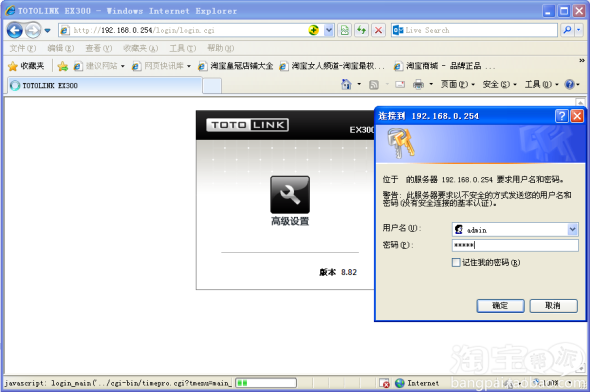Open the 淘宝商城 - 品牌正品 bookmark
Image resolution: width=590 pixels, height=392 pixels.
point(444,66)
